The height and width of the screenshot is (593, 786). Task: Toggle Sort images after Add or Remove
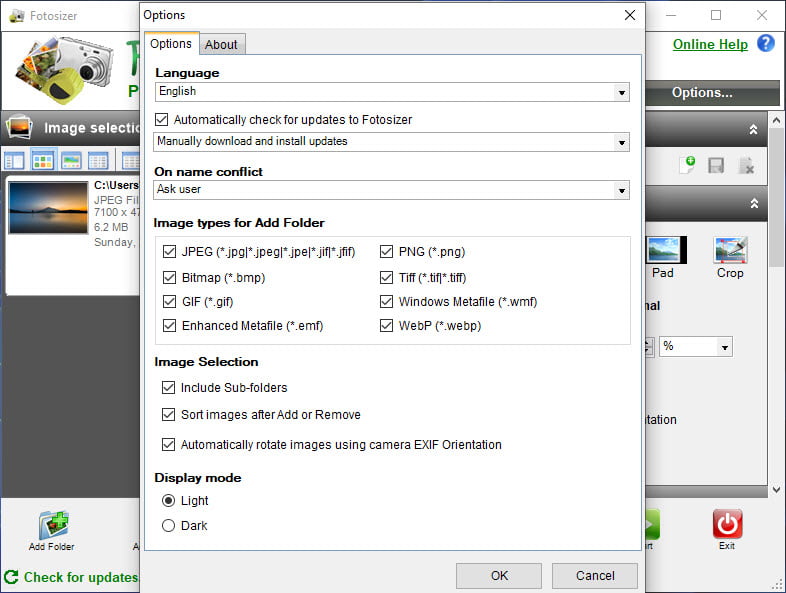pyautogui.click(x=168, y=415)
